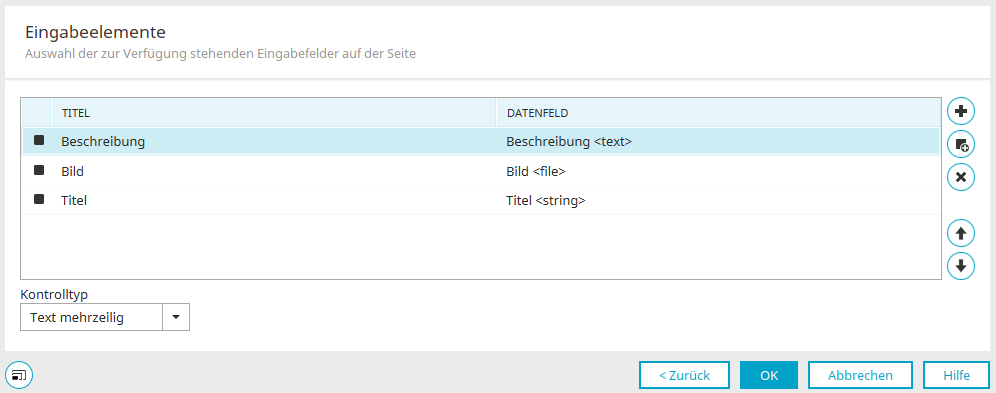Go back with the Zurück button
Image resolution: width=996 pixels, height=393 pixels.
click(x=684, y=375)
